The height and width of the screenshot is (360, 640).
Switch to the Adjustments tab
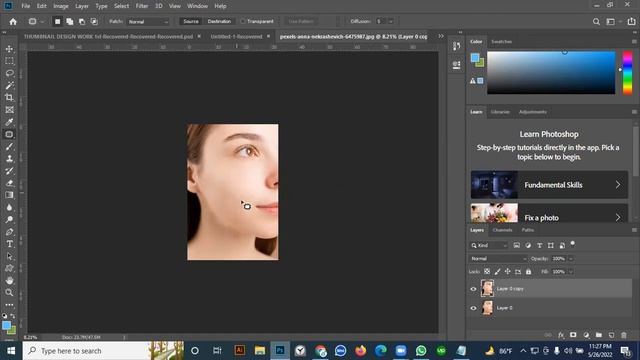(x=532, y=112)
